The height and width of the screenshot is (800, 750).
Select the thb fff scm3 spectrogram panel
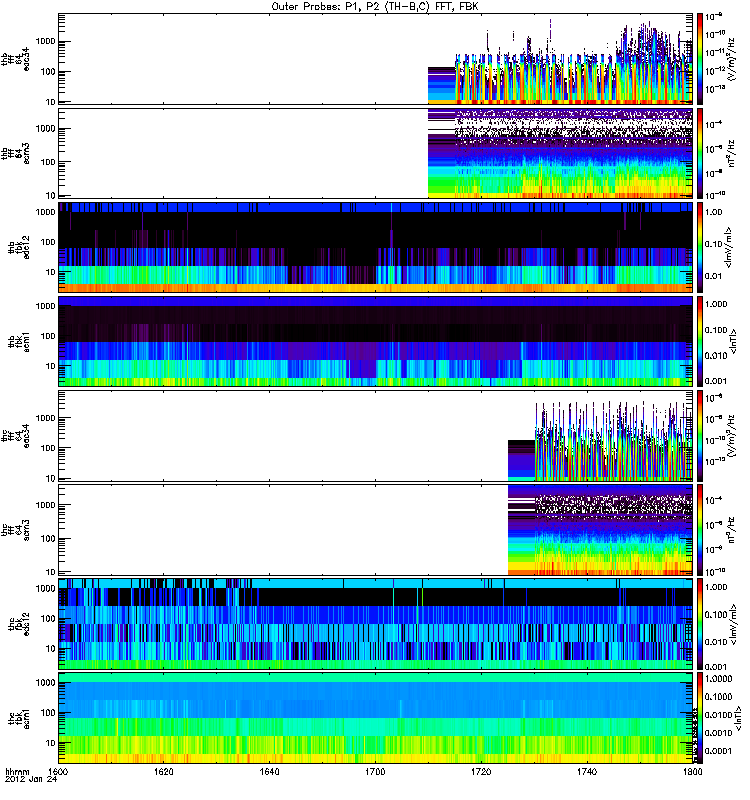pyautogui.click(x=375, y=152)
